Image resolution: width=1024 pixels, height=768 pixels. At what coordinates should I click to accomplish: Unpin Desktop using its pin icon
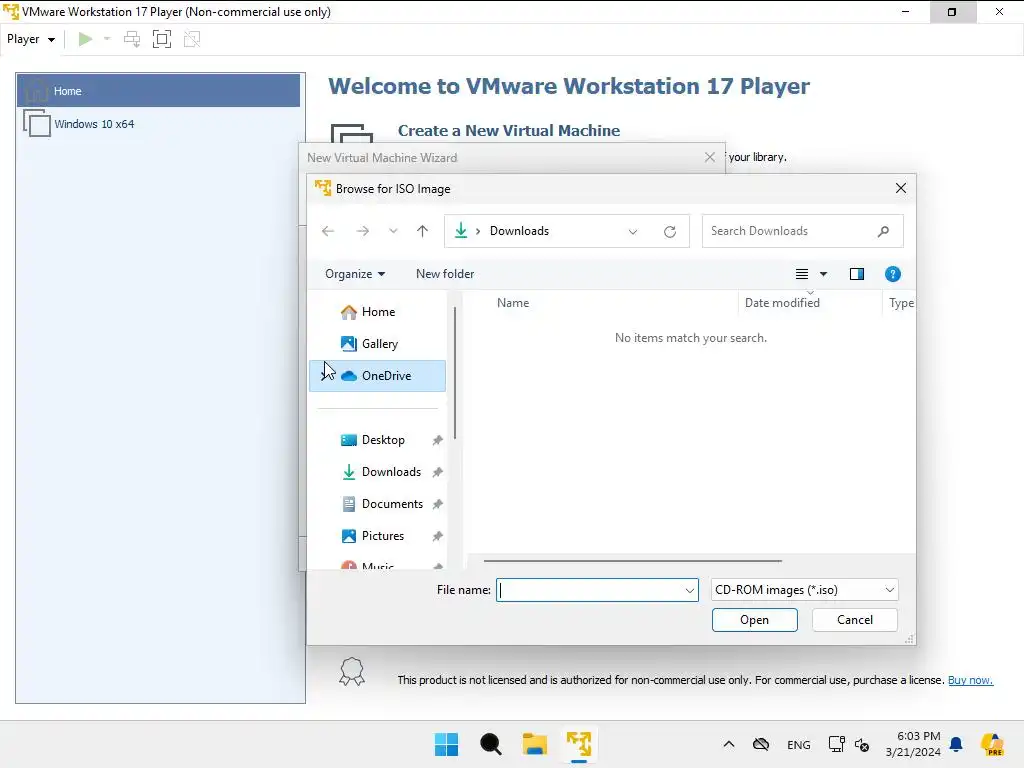click(438, 441)
